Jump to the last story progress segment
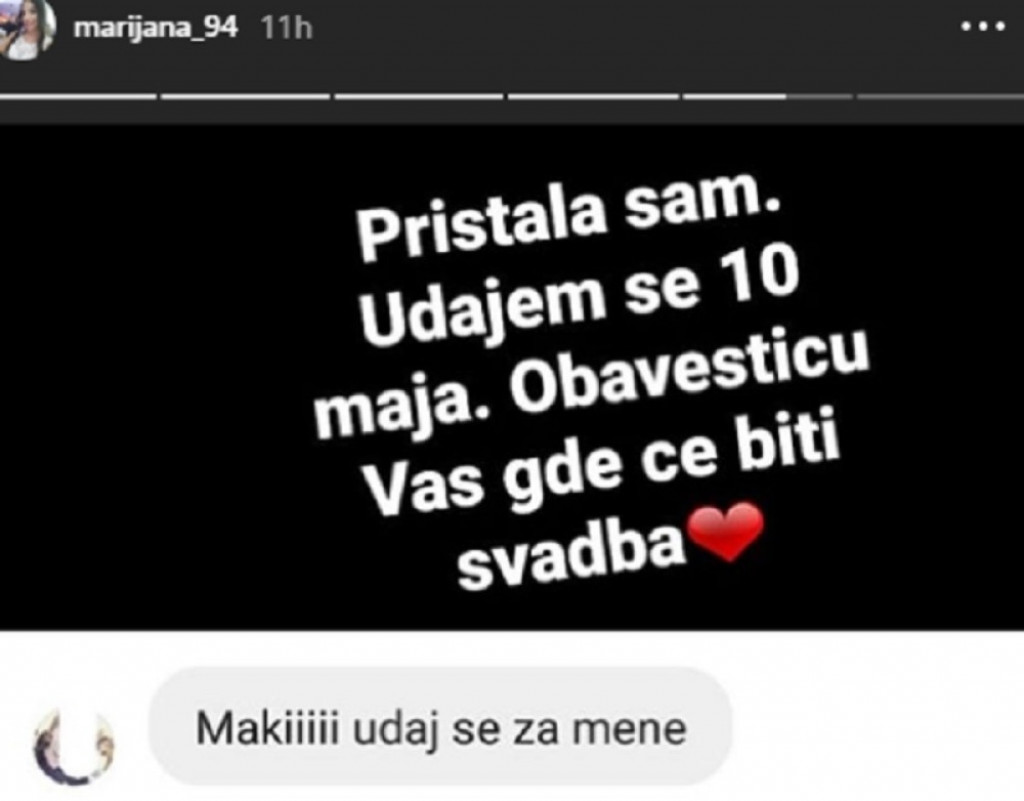The width and height of the screenshot is (1024, 801). (940, 97)
